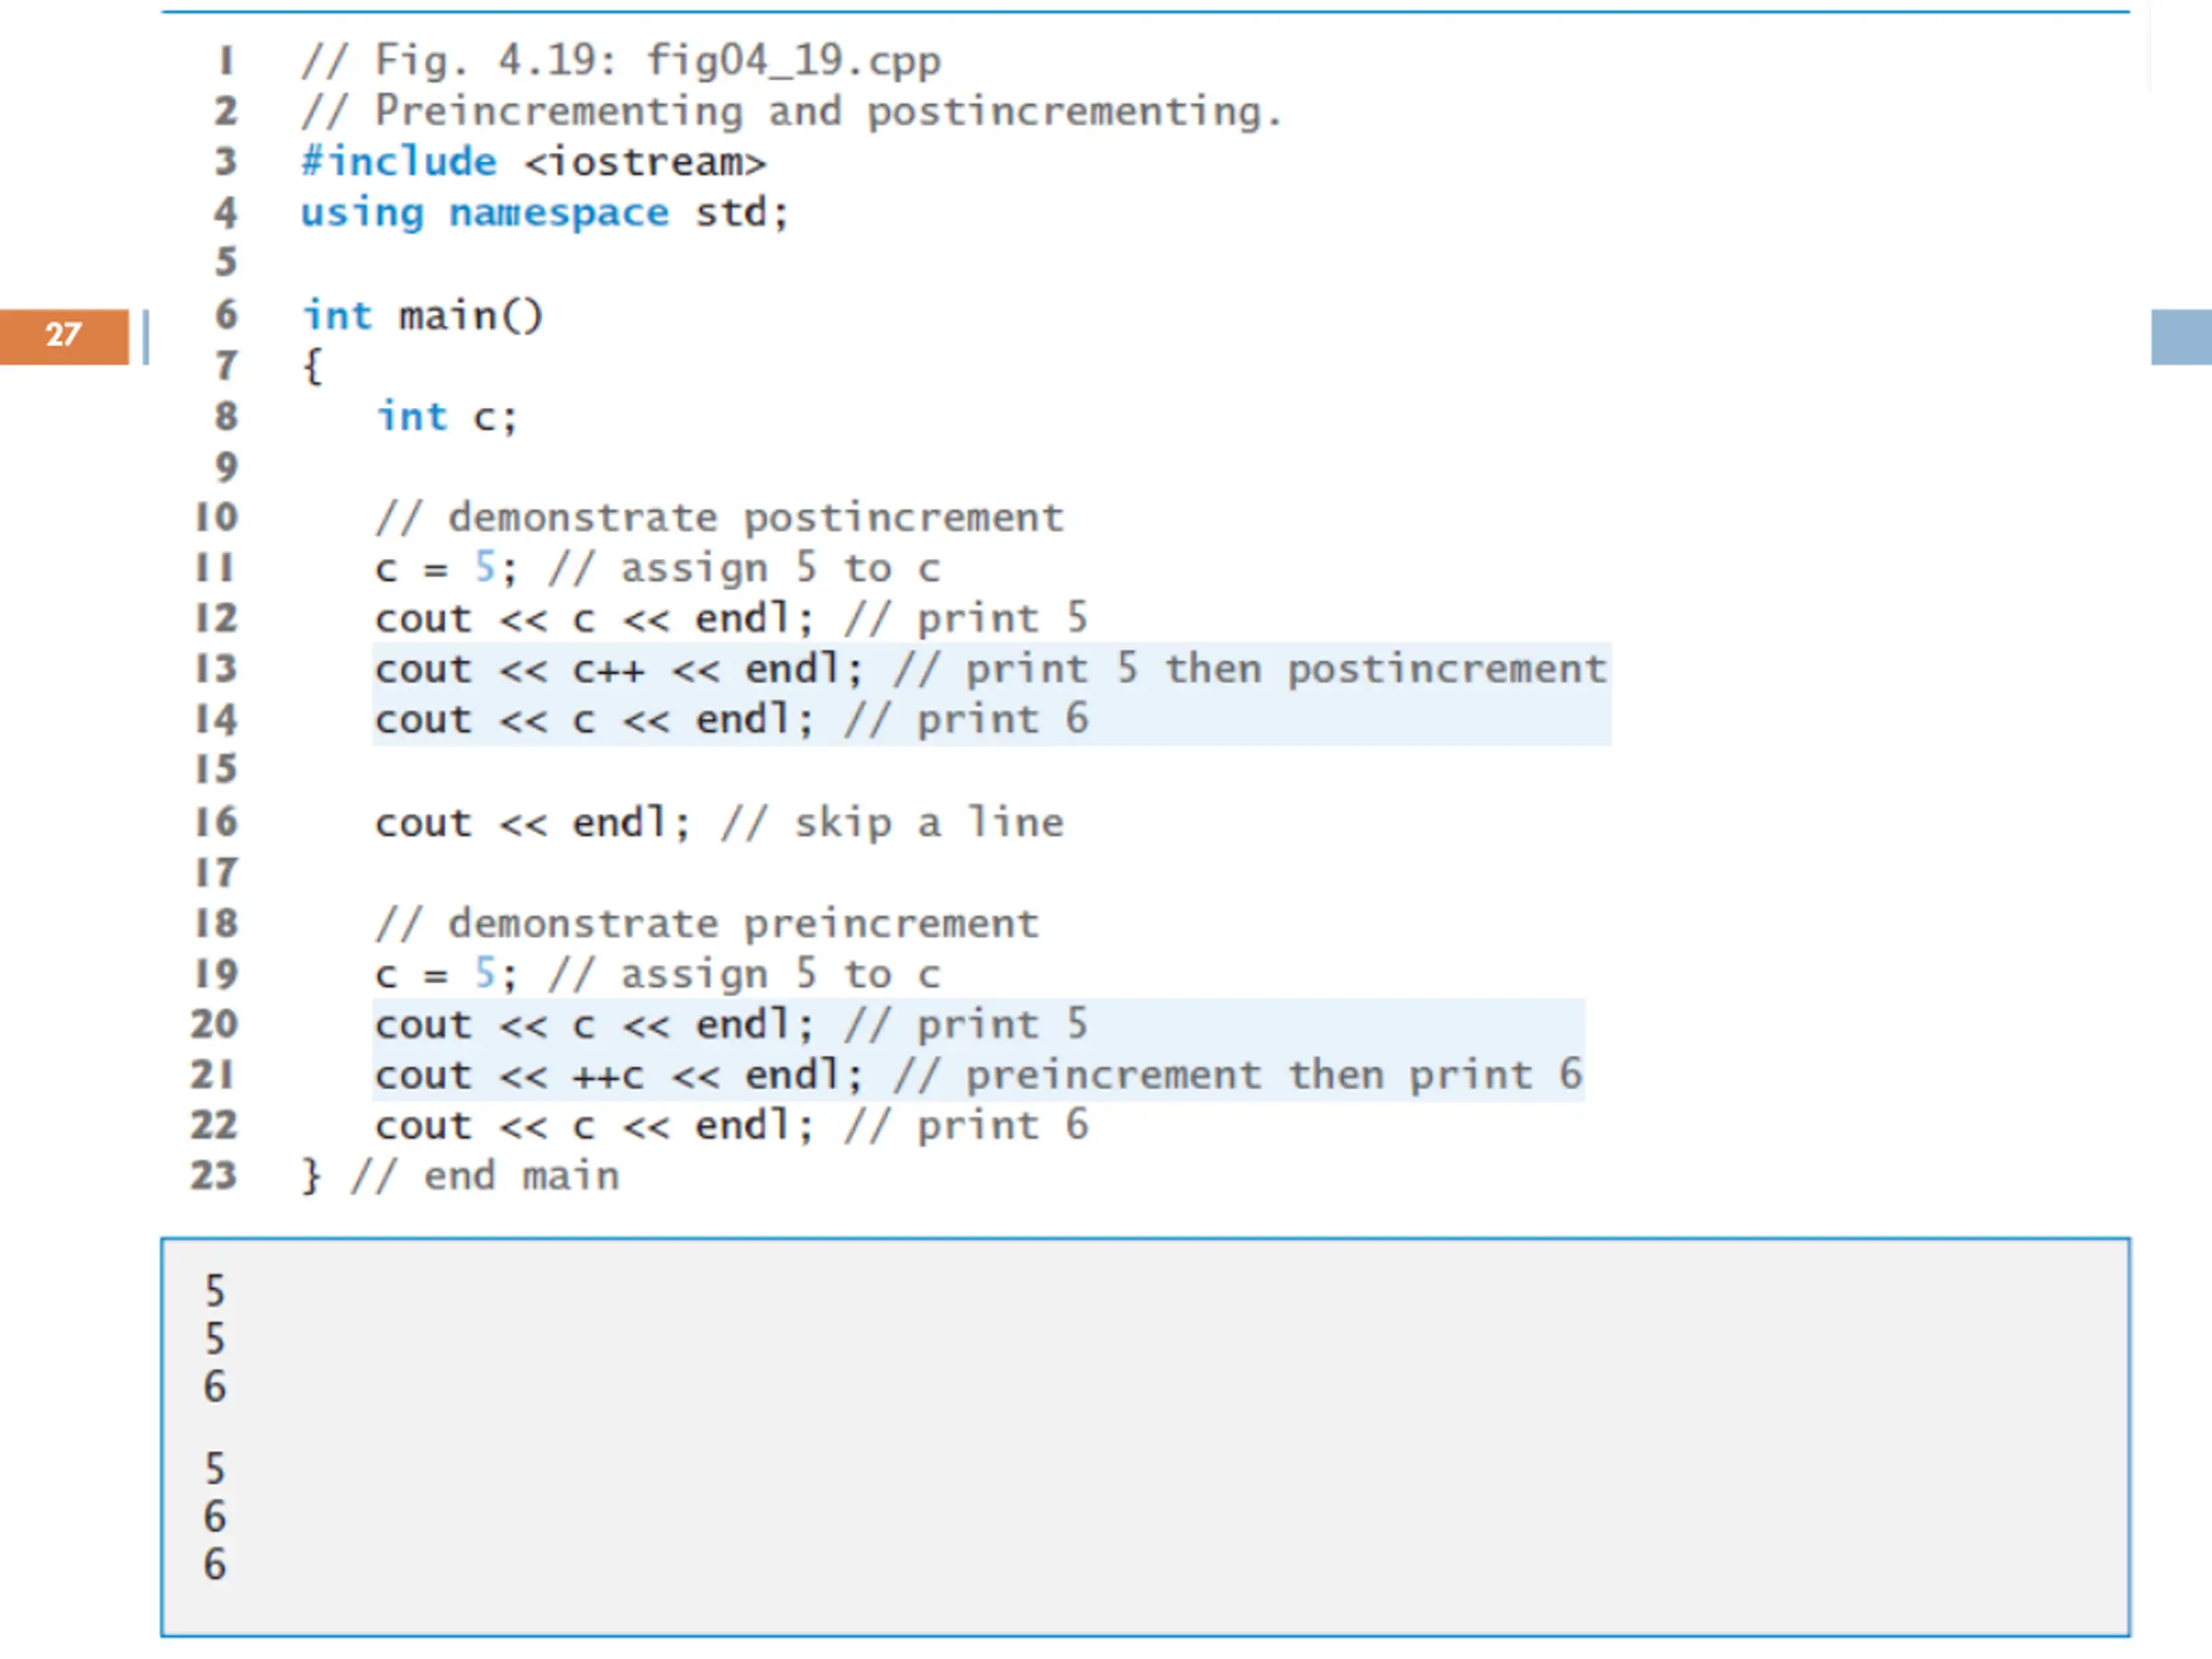Click the blue rectangle at right edge

(x=2181, y=337)
